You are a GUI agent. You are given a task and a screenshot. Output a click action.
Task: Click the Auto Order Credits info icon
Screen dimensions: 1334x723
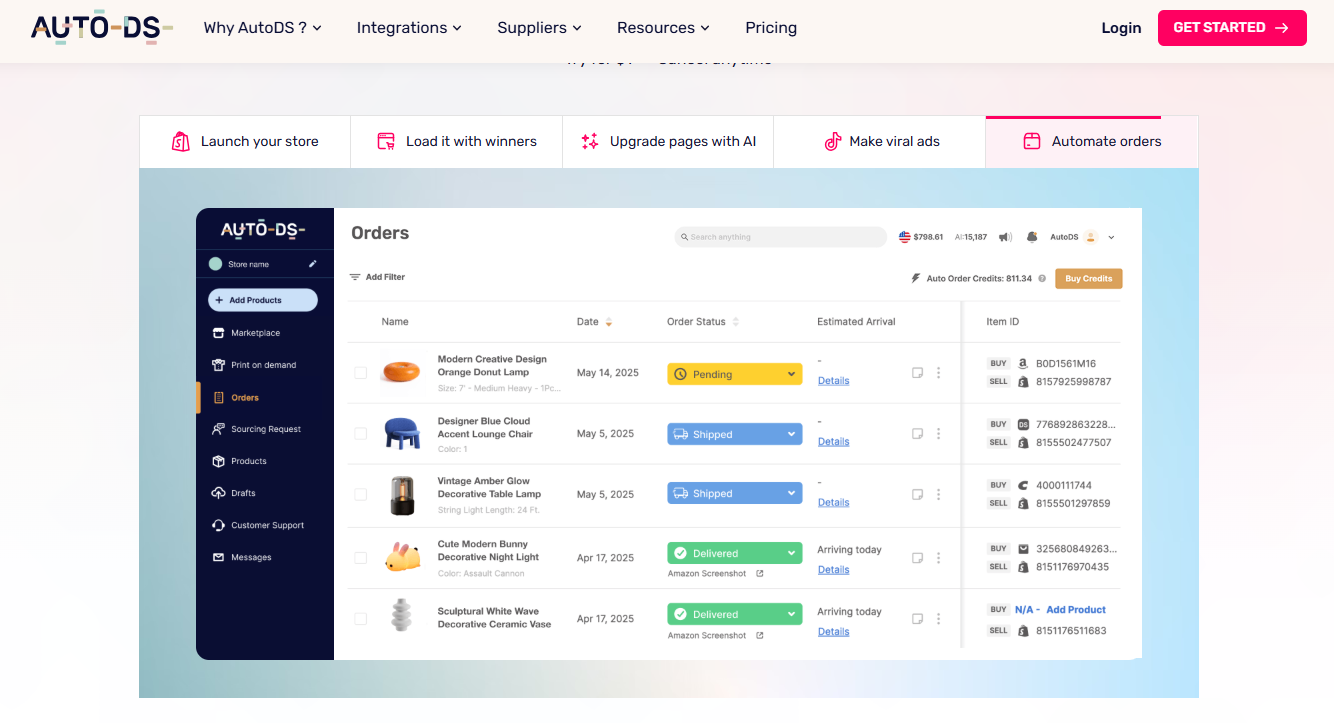tap(1042, 279)
